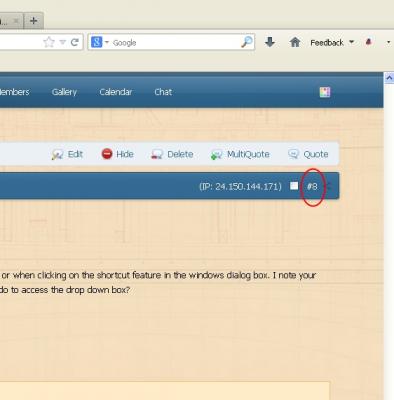Edit this post
The width and height of the screenshot is (394, 400).
coord(67,154)
